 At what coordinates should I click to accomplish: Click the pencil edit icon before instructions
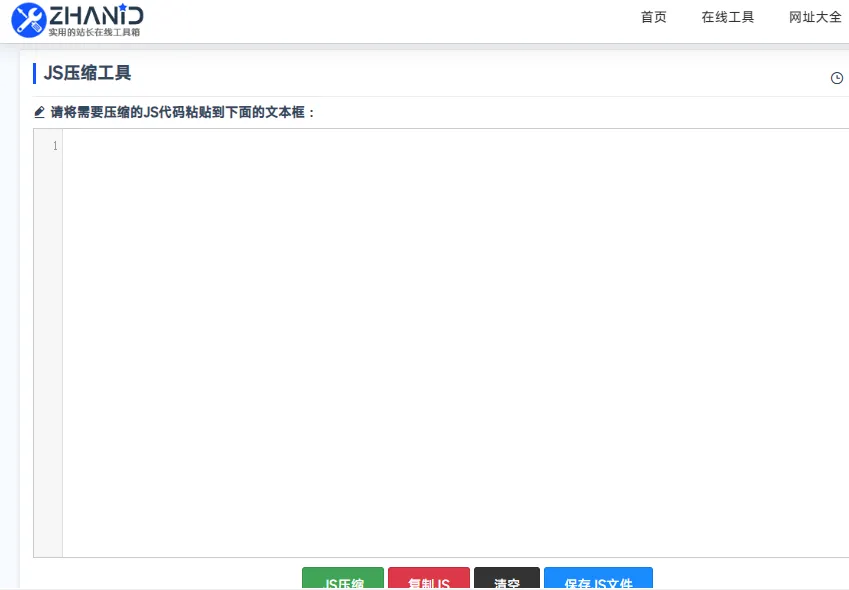(x=40, y=112)
